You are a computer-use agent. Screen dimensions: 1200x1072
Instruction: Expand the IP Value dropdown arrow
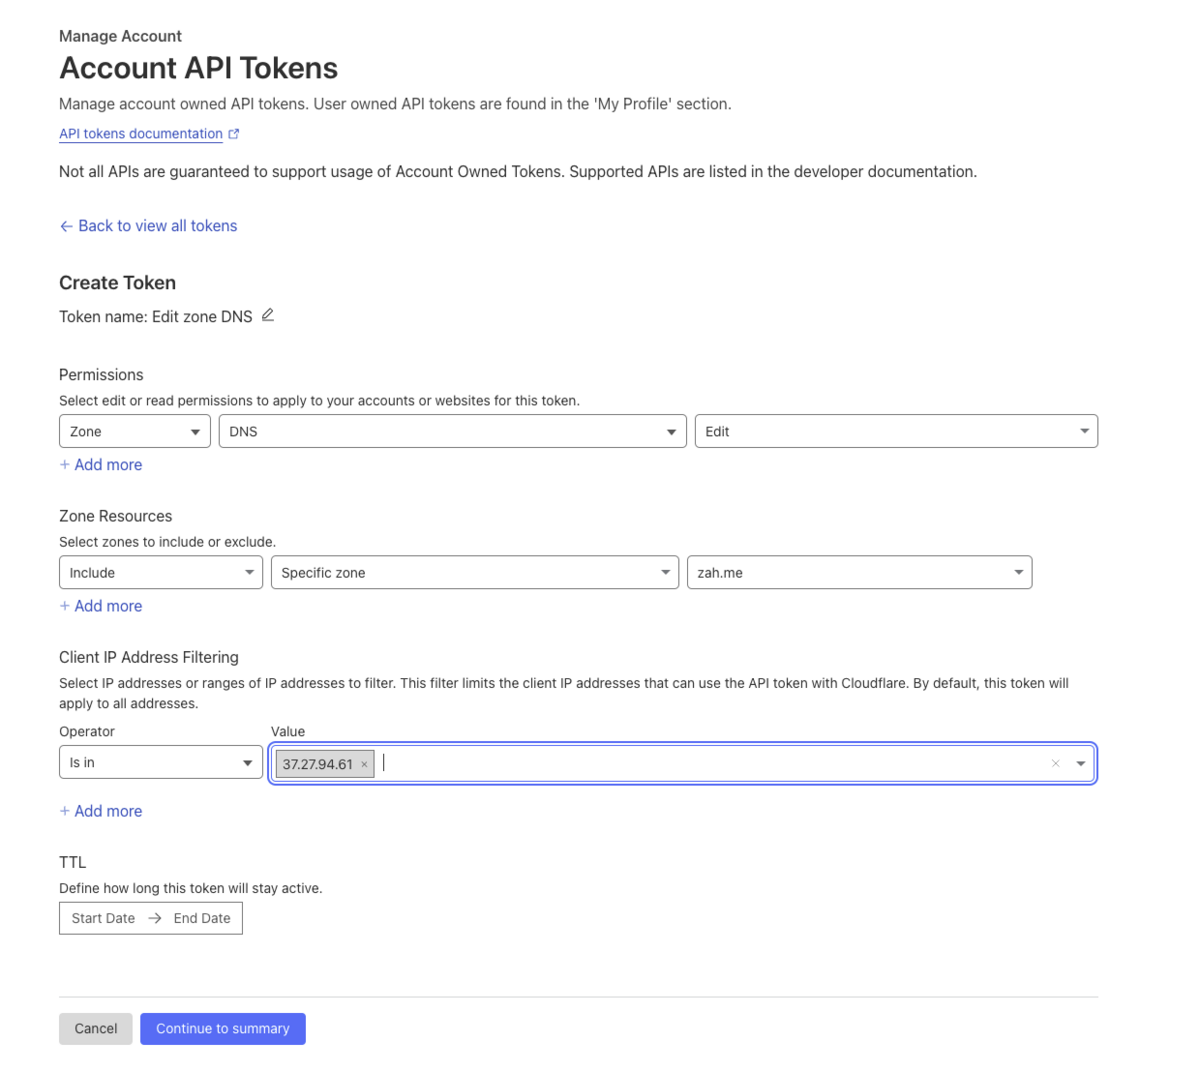[1080, 764]
